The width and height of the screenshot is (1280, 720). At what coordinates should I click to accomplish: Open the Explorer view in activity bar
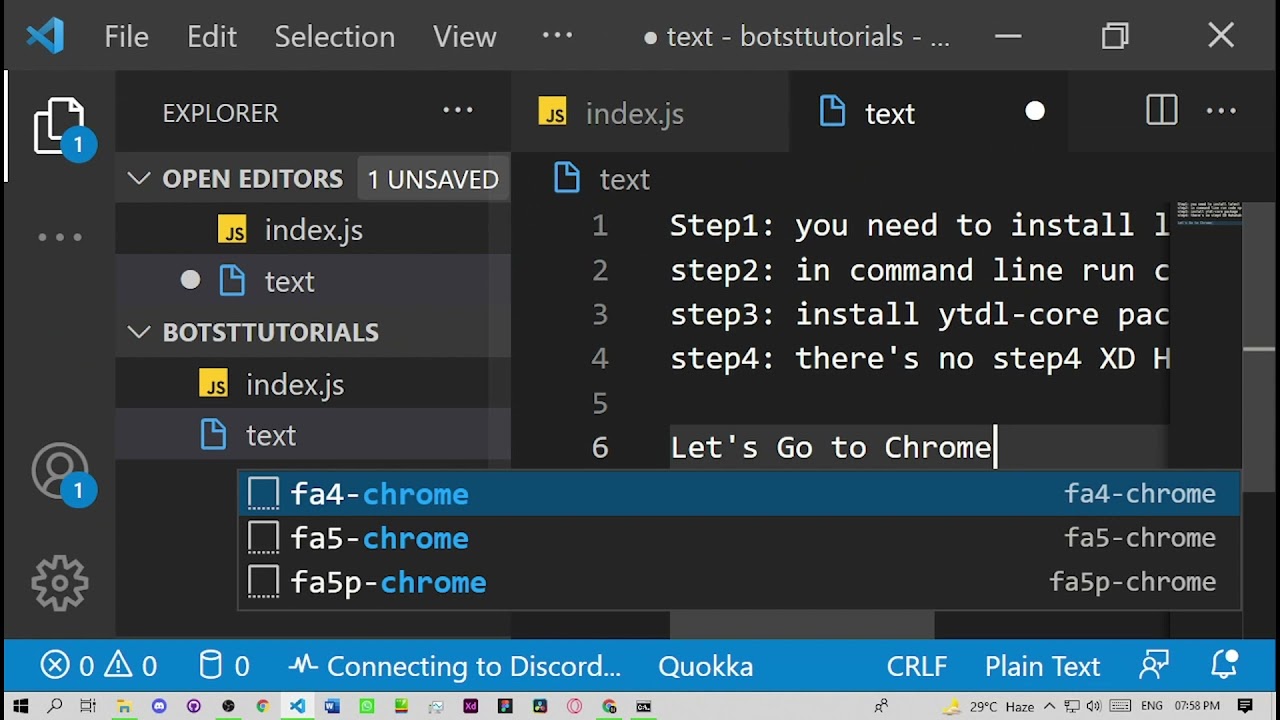coord(59,126)
